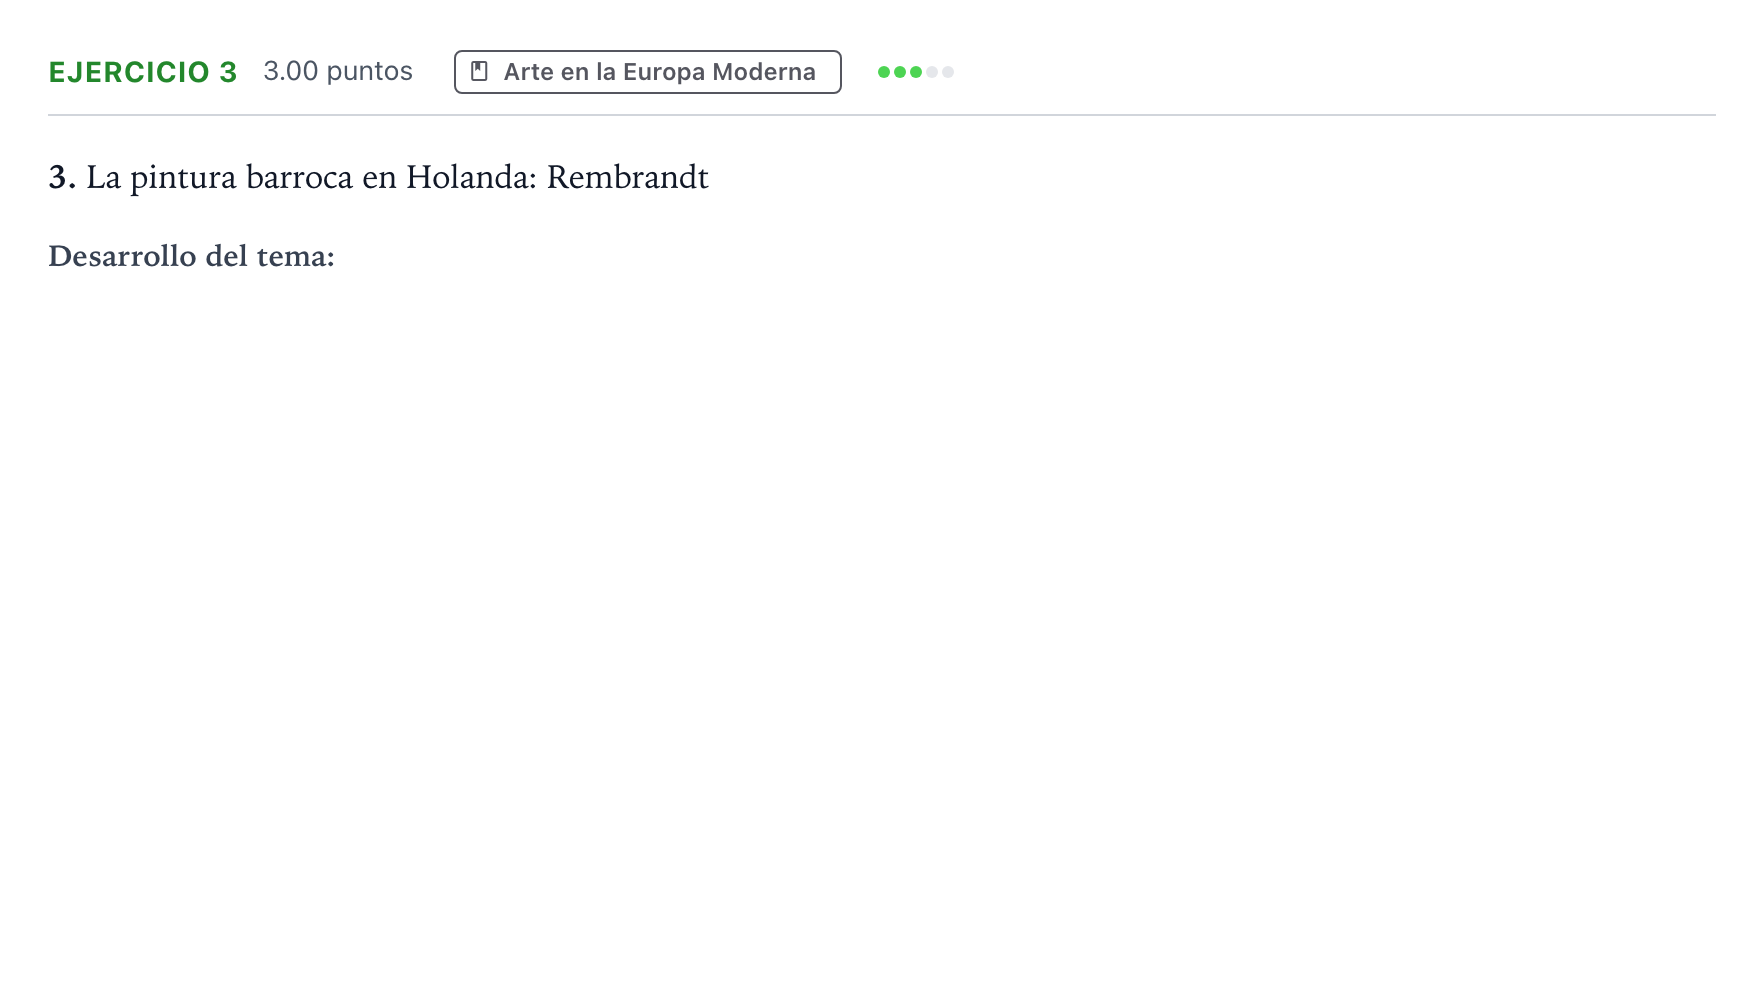This screenshot has width=1764, height=1002.
Task: Click the 'Desarrollo del tema:' label
Action: coord(191,256)
